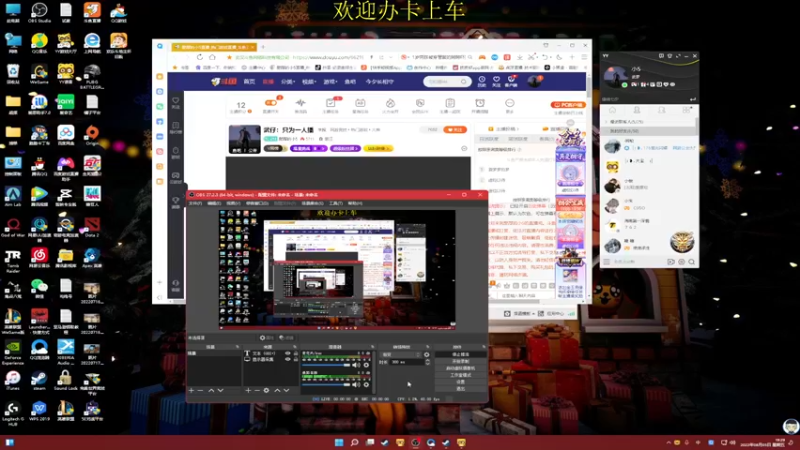Expand the Douyu games dropdown in nav bar
The image size is (800, 450).
330,82
